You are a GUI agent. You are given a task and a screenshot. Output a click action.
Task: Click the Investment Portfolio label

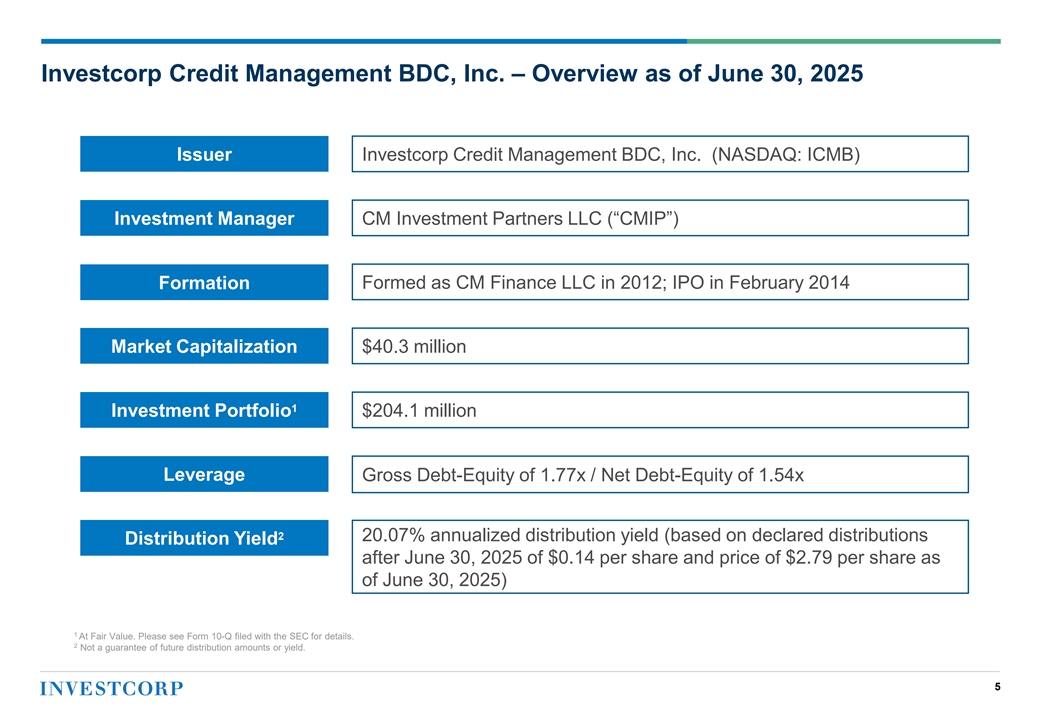coord(204,410)
